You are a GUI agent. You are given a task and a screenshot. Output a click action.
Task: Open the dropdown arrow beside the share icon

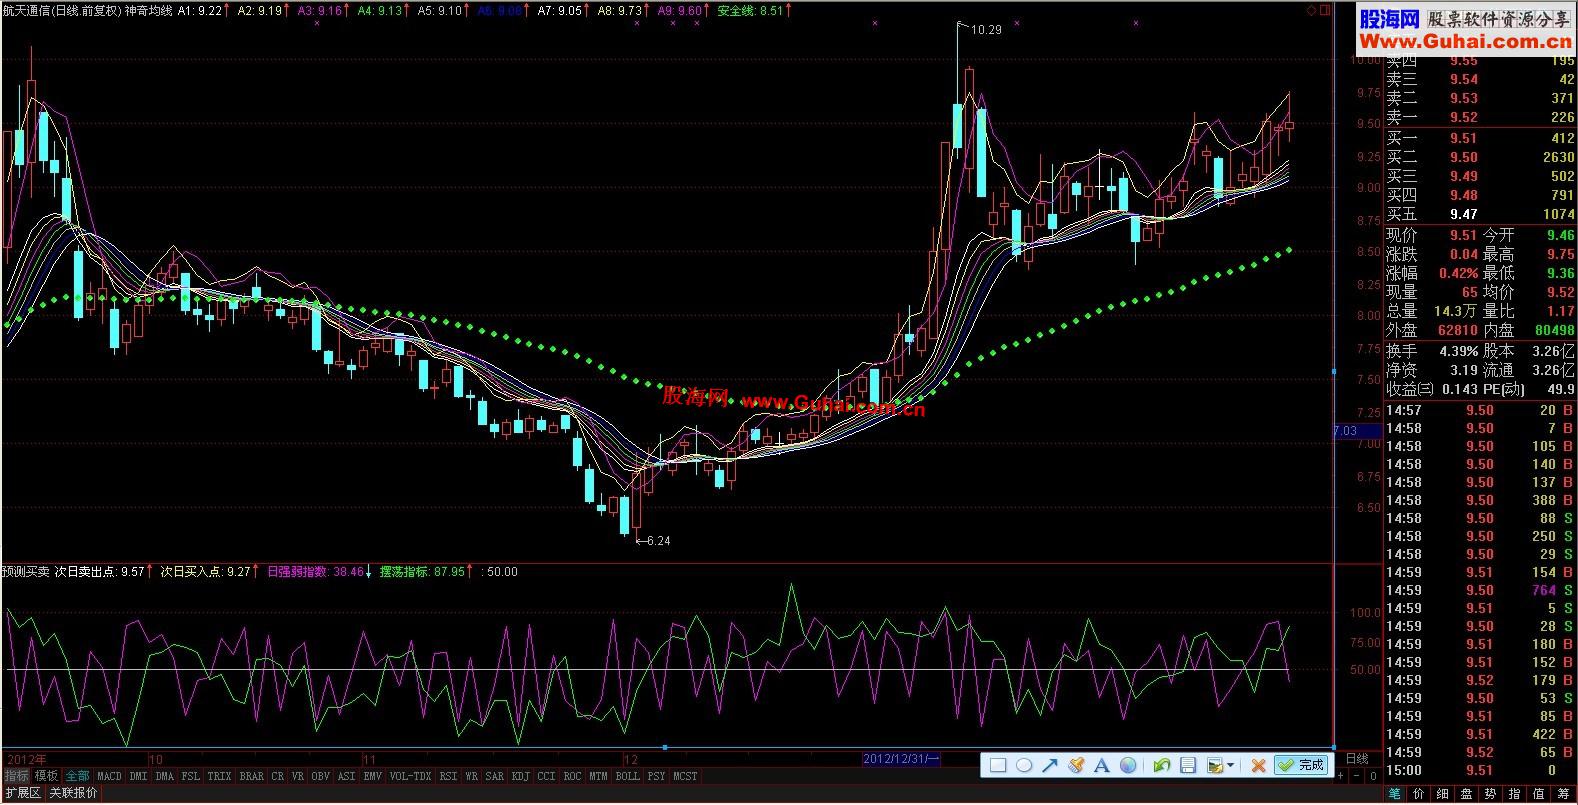(1231, 766)
